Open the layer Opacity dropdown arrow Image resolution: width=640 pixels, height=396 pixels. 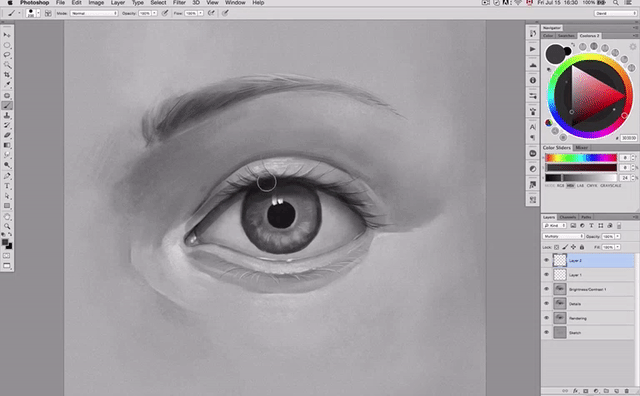618,236
